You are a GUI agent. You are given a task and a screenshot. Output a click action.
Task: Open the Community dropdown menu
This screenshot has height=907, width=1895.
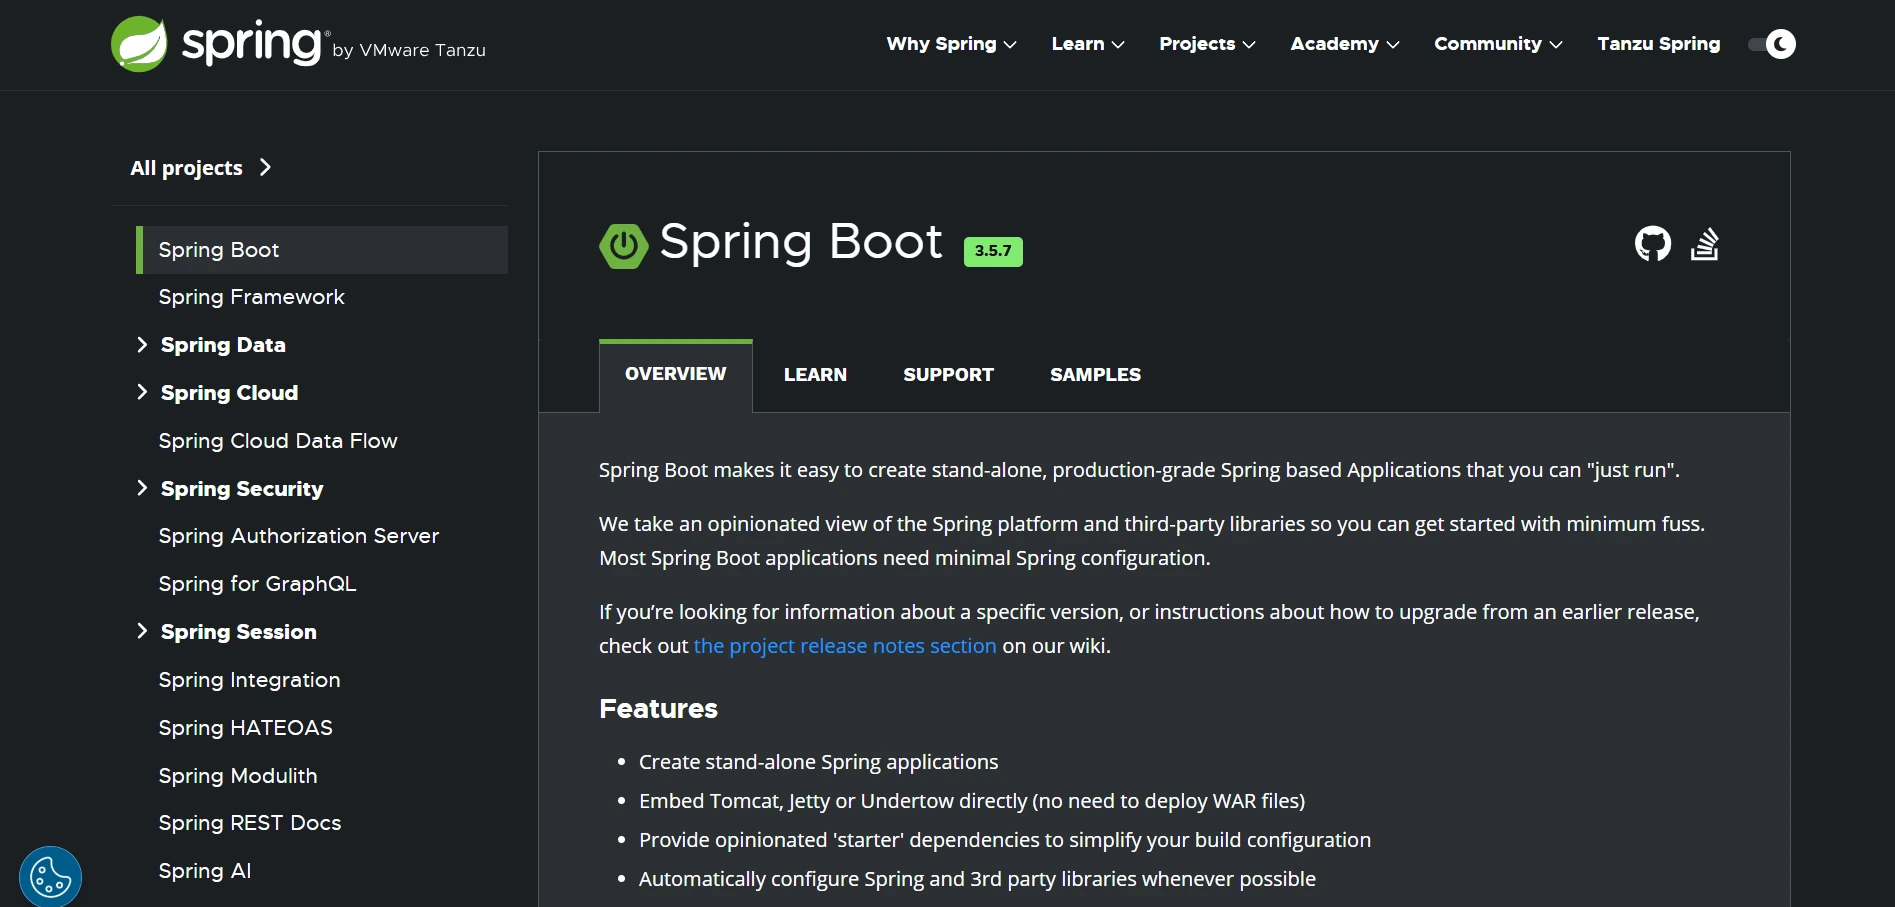[1497, 44]
